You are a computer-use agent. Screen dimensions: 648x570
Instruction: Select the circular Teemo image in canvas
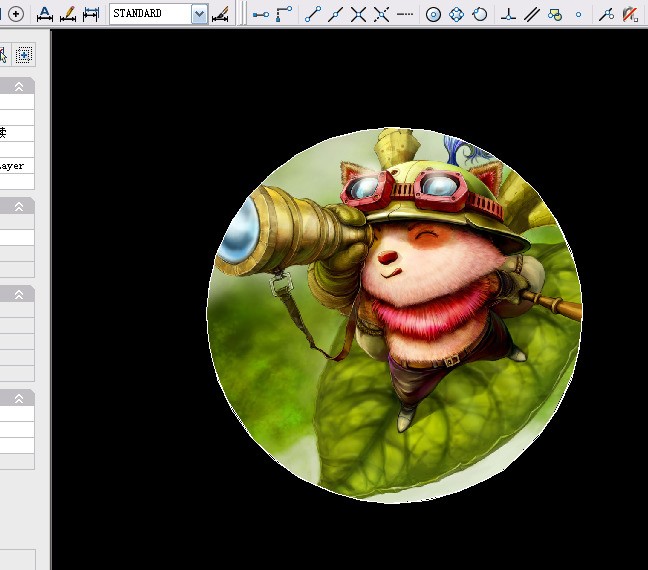tap(394, 314)
